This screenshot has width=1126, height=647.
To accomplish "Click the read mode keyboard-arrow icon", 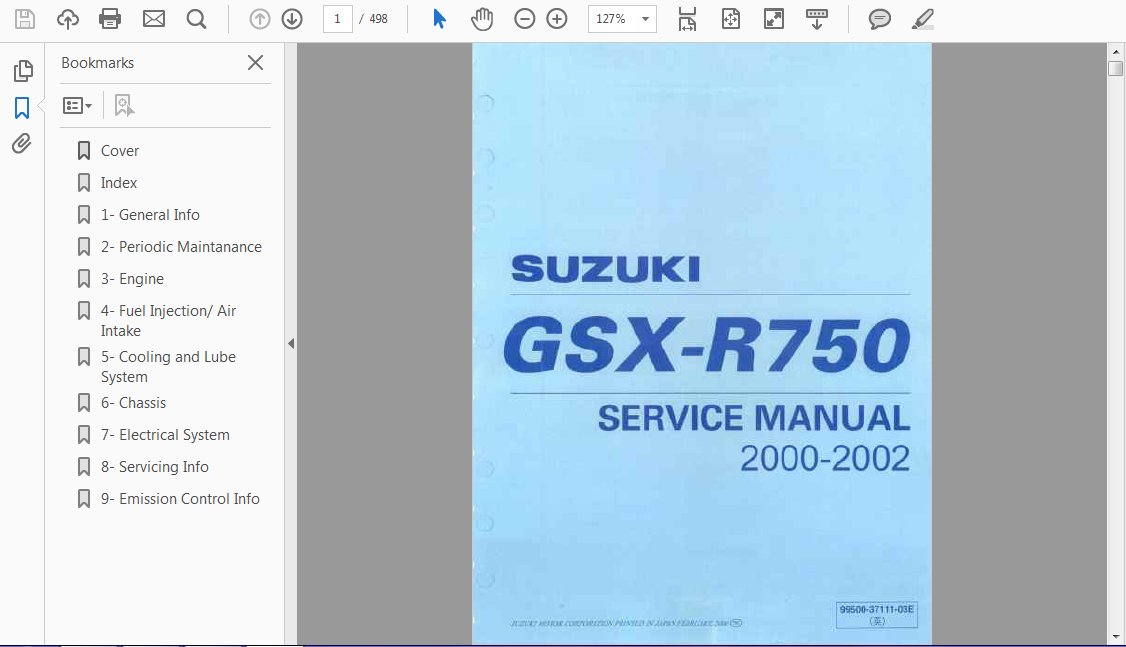I will click(x=816, y=19).
